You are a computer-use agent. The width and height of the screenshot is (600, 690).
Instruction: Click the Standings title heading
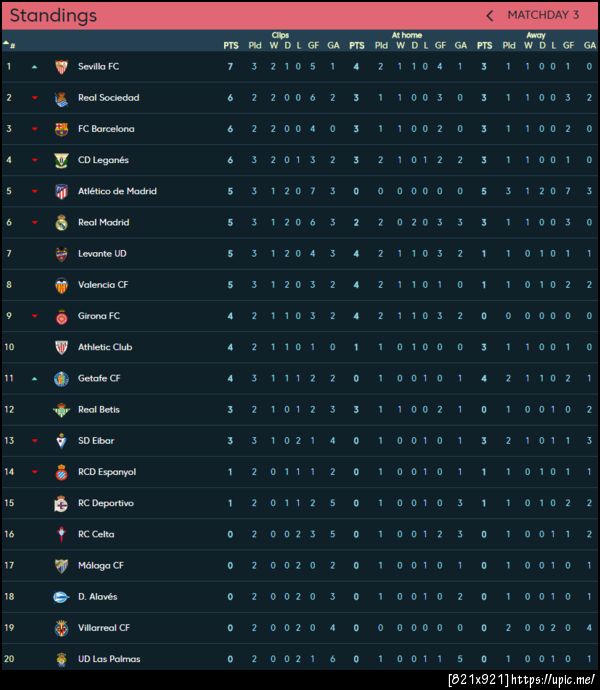pyautogui.click(x=53, y=16)
